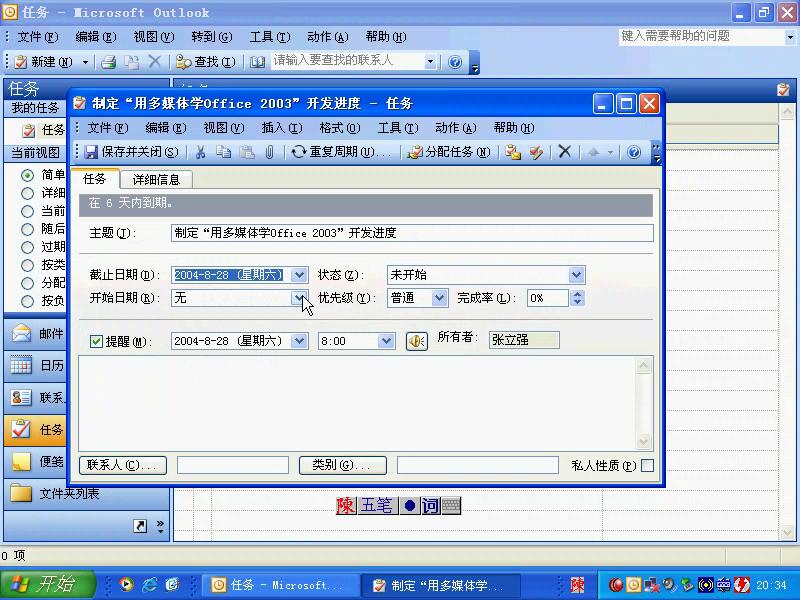Open the Start Date (开始日期) dropdown arrow
This screenshot has height=600, width=800.
point(299,297)
